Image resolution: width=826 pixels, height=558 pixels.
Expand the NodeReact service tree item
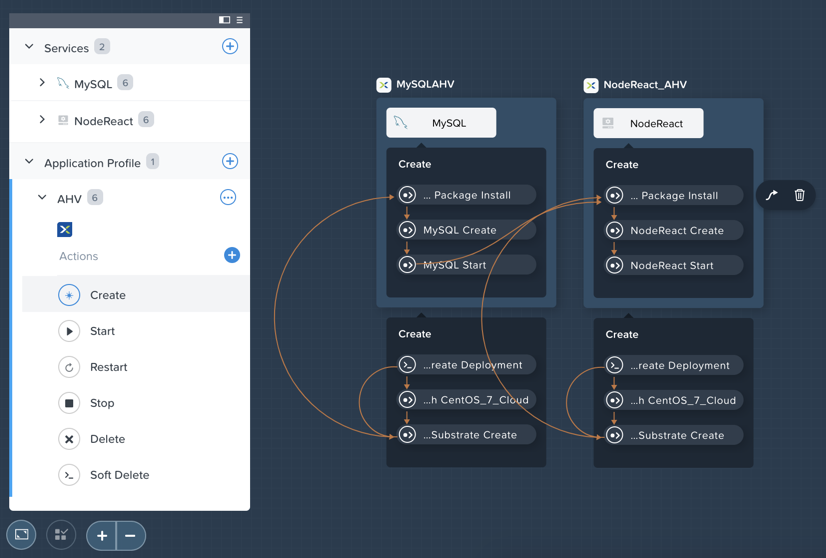pos(42,120)
